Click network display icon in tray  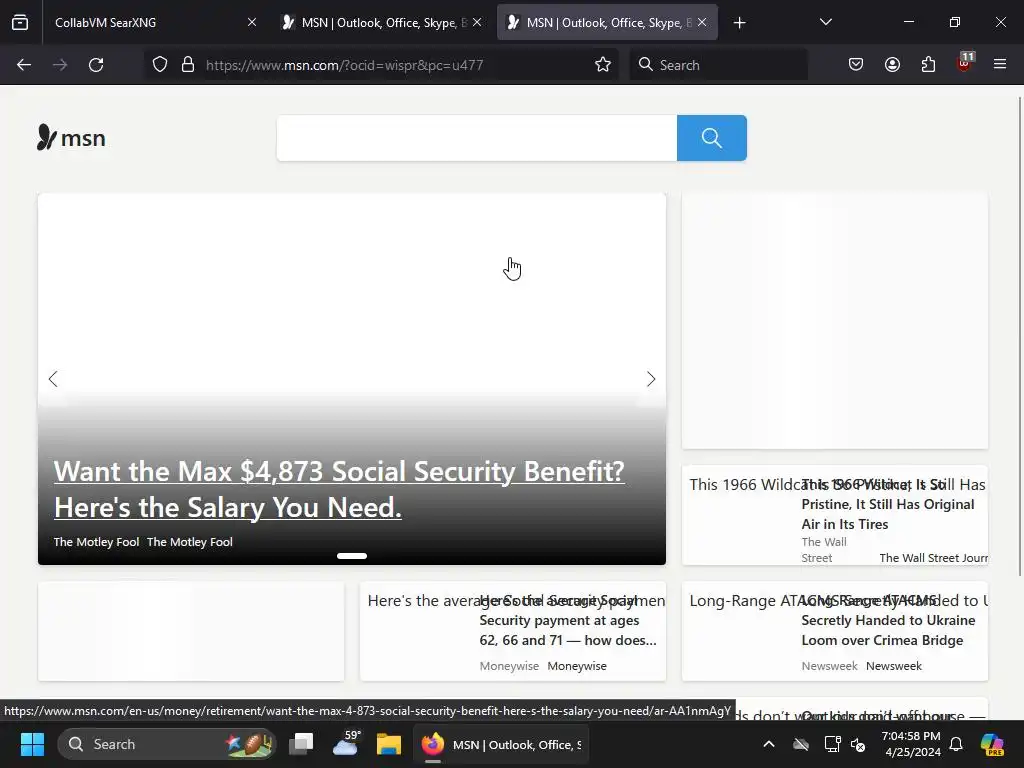pos(832,744)
